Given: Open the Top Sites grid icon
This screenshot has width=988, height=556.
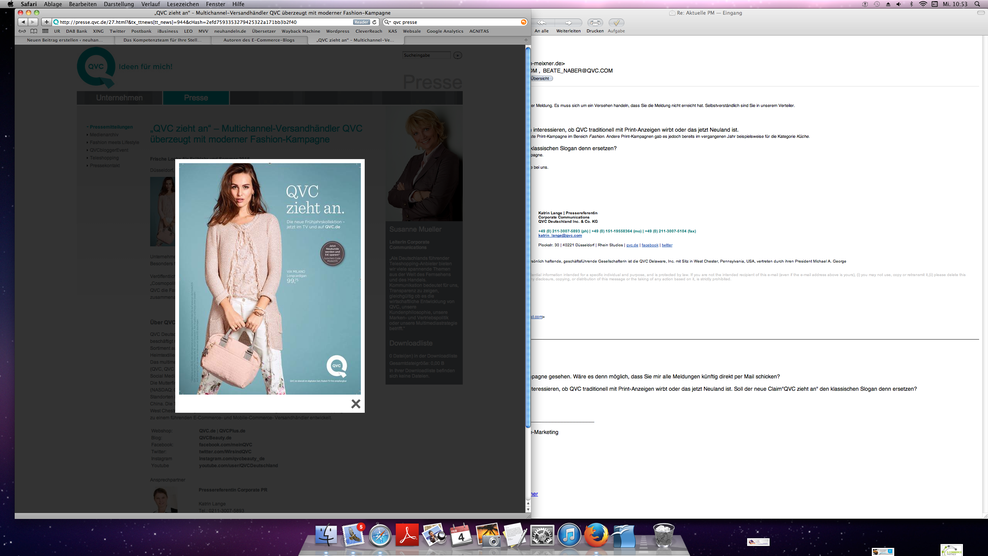Looking at the screenshot, I should [45, 31].
